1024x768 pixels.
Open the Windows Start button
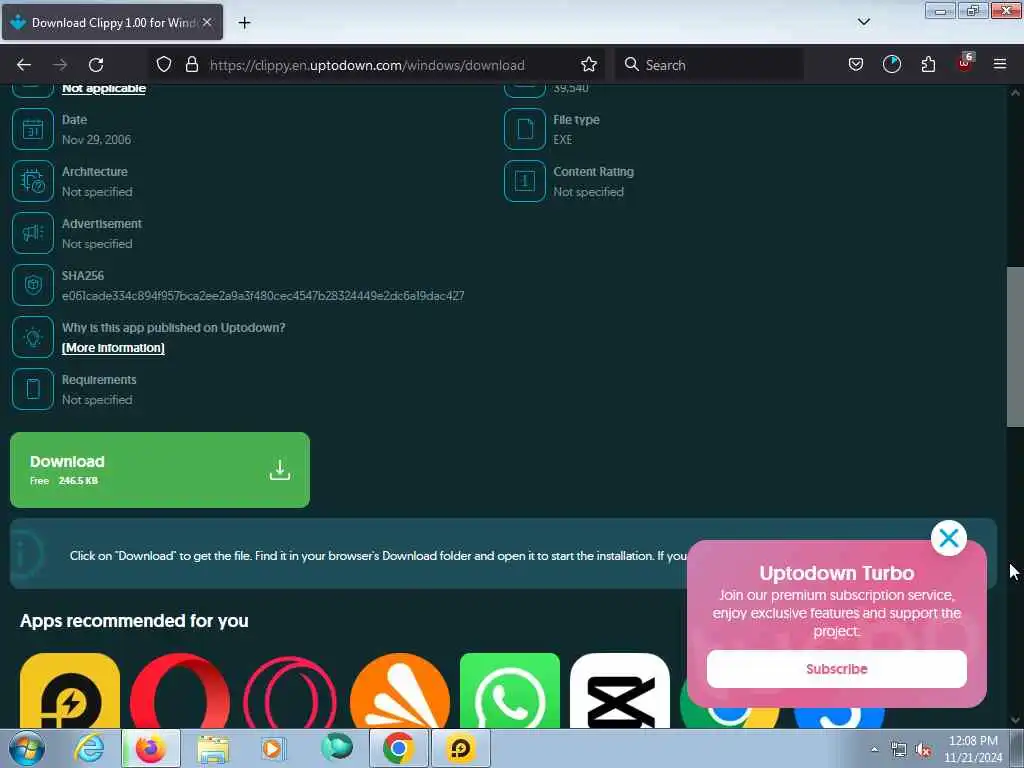[x=26, y=748]
